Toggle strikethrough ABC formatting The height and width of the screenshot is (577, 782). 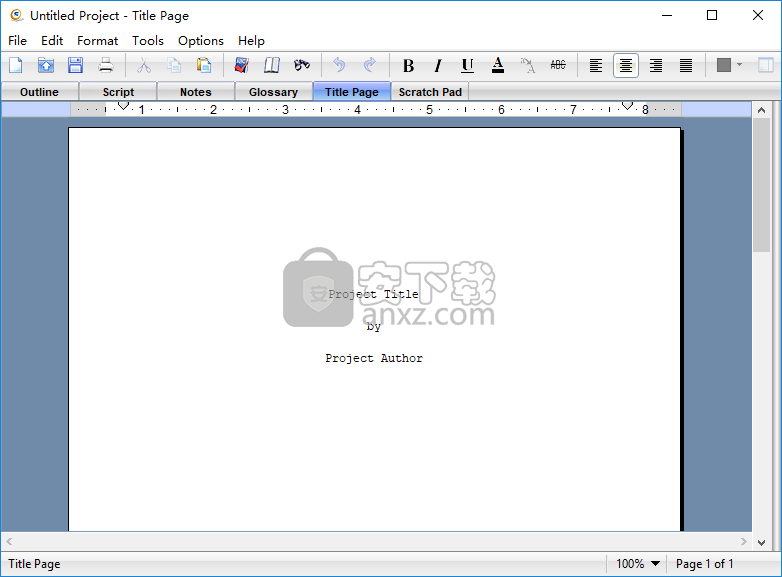tap(558, 65)
